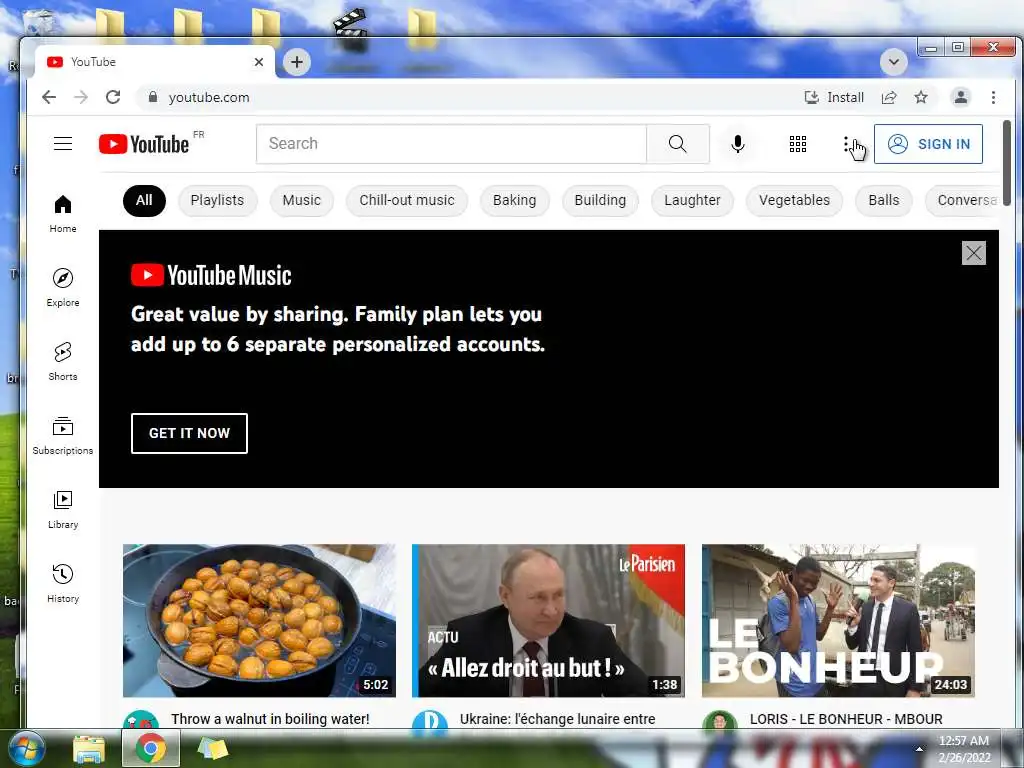
Task: Select the Baking filter chip
Action: (515, 200)
